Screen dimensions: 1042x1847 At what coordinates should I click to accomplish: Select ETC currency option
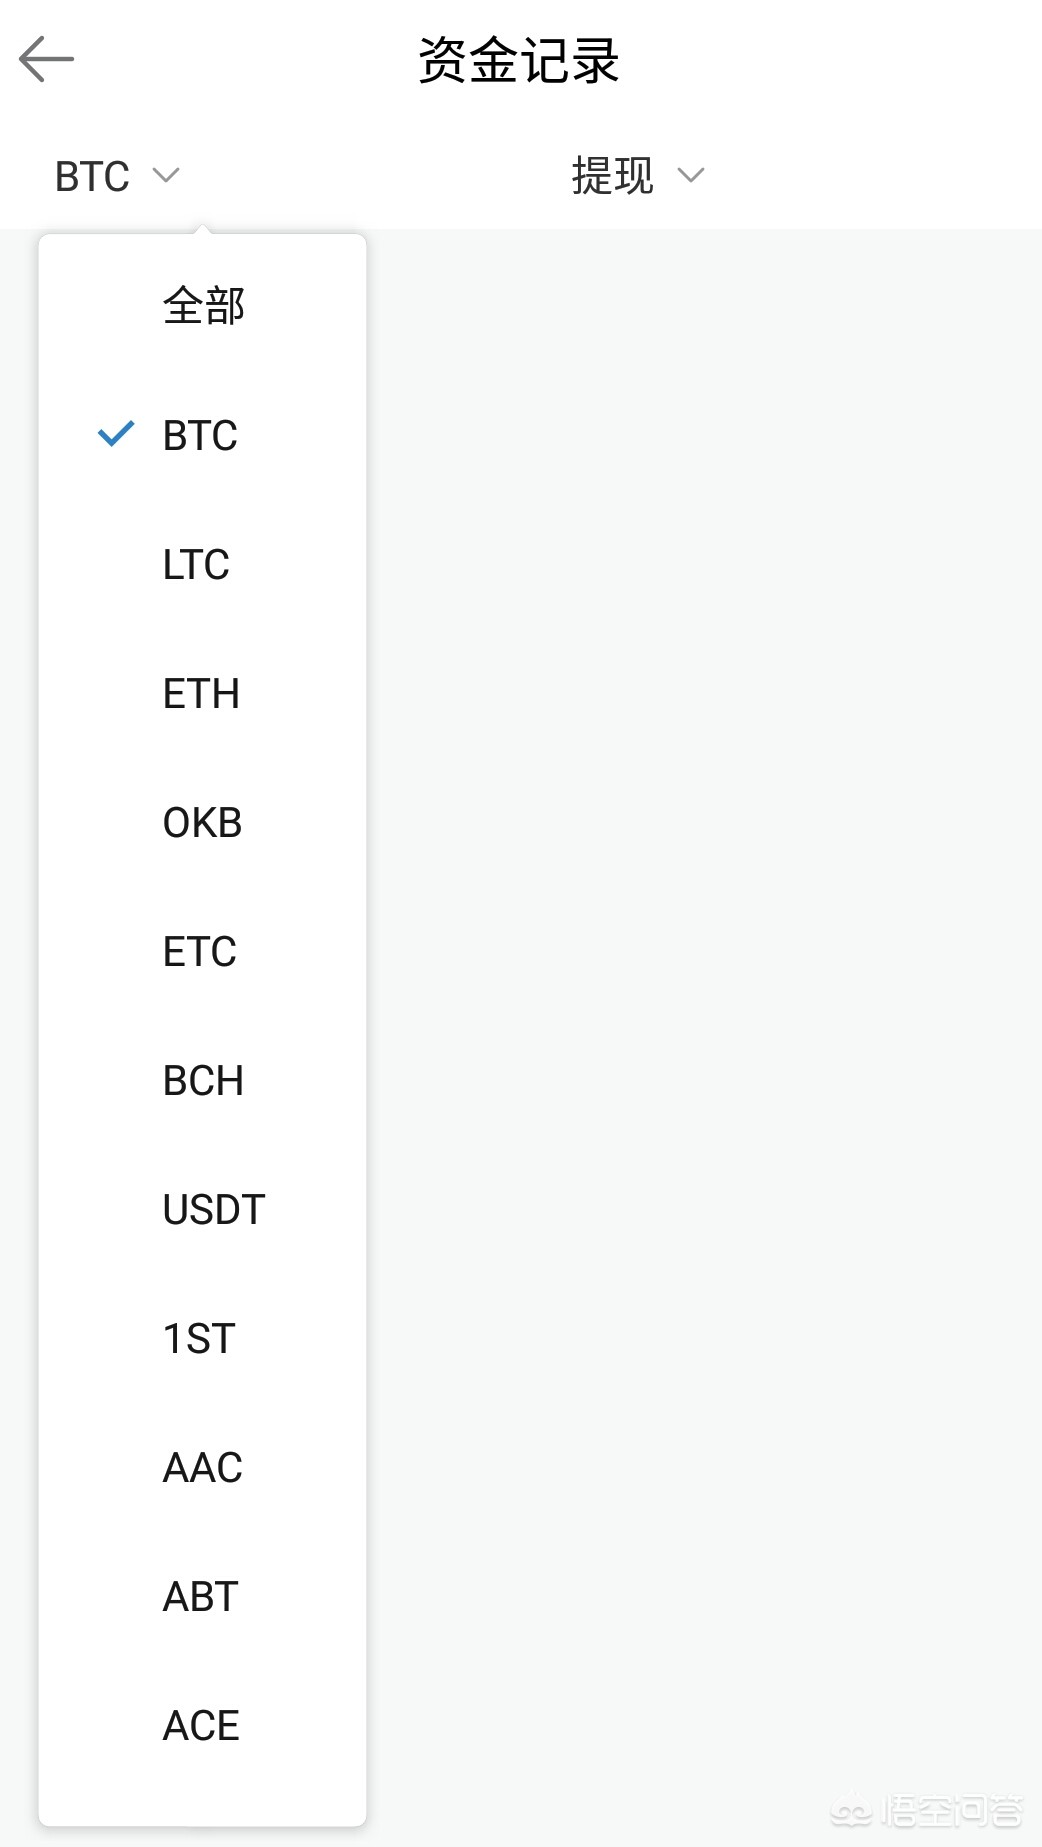coord(200,952)
